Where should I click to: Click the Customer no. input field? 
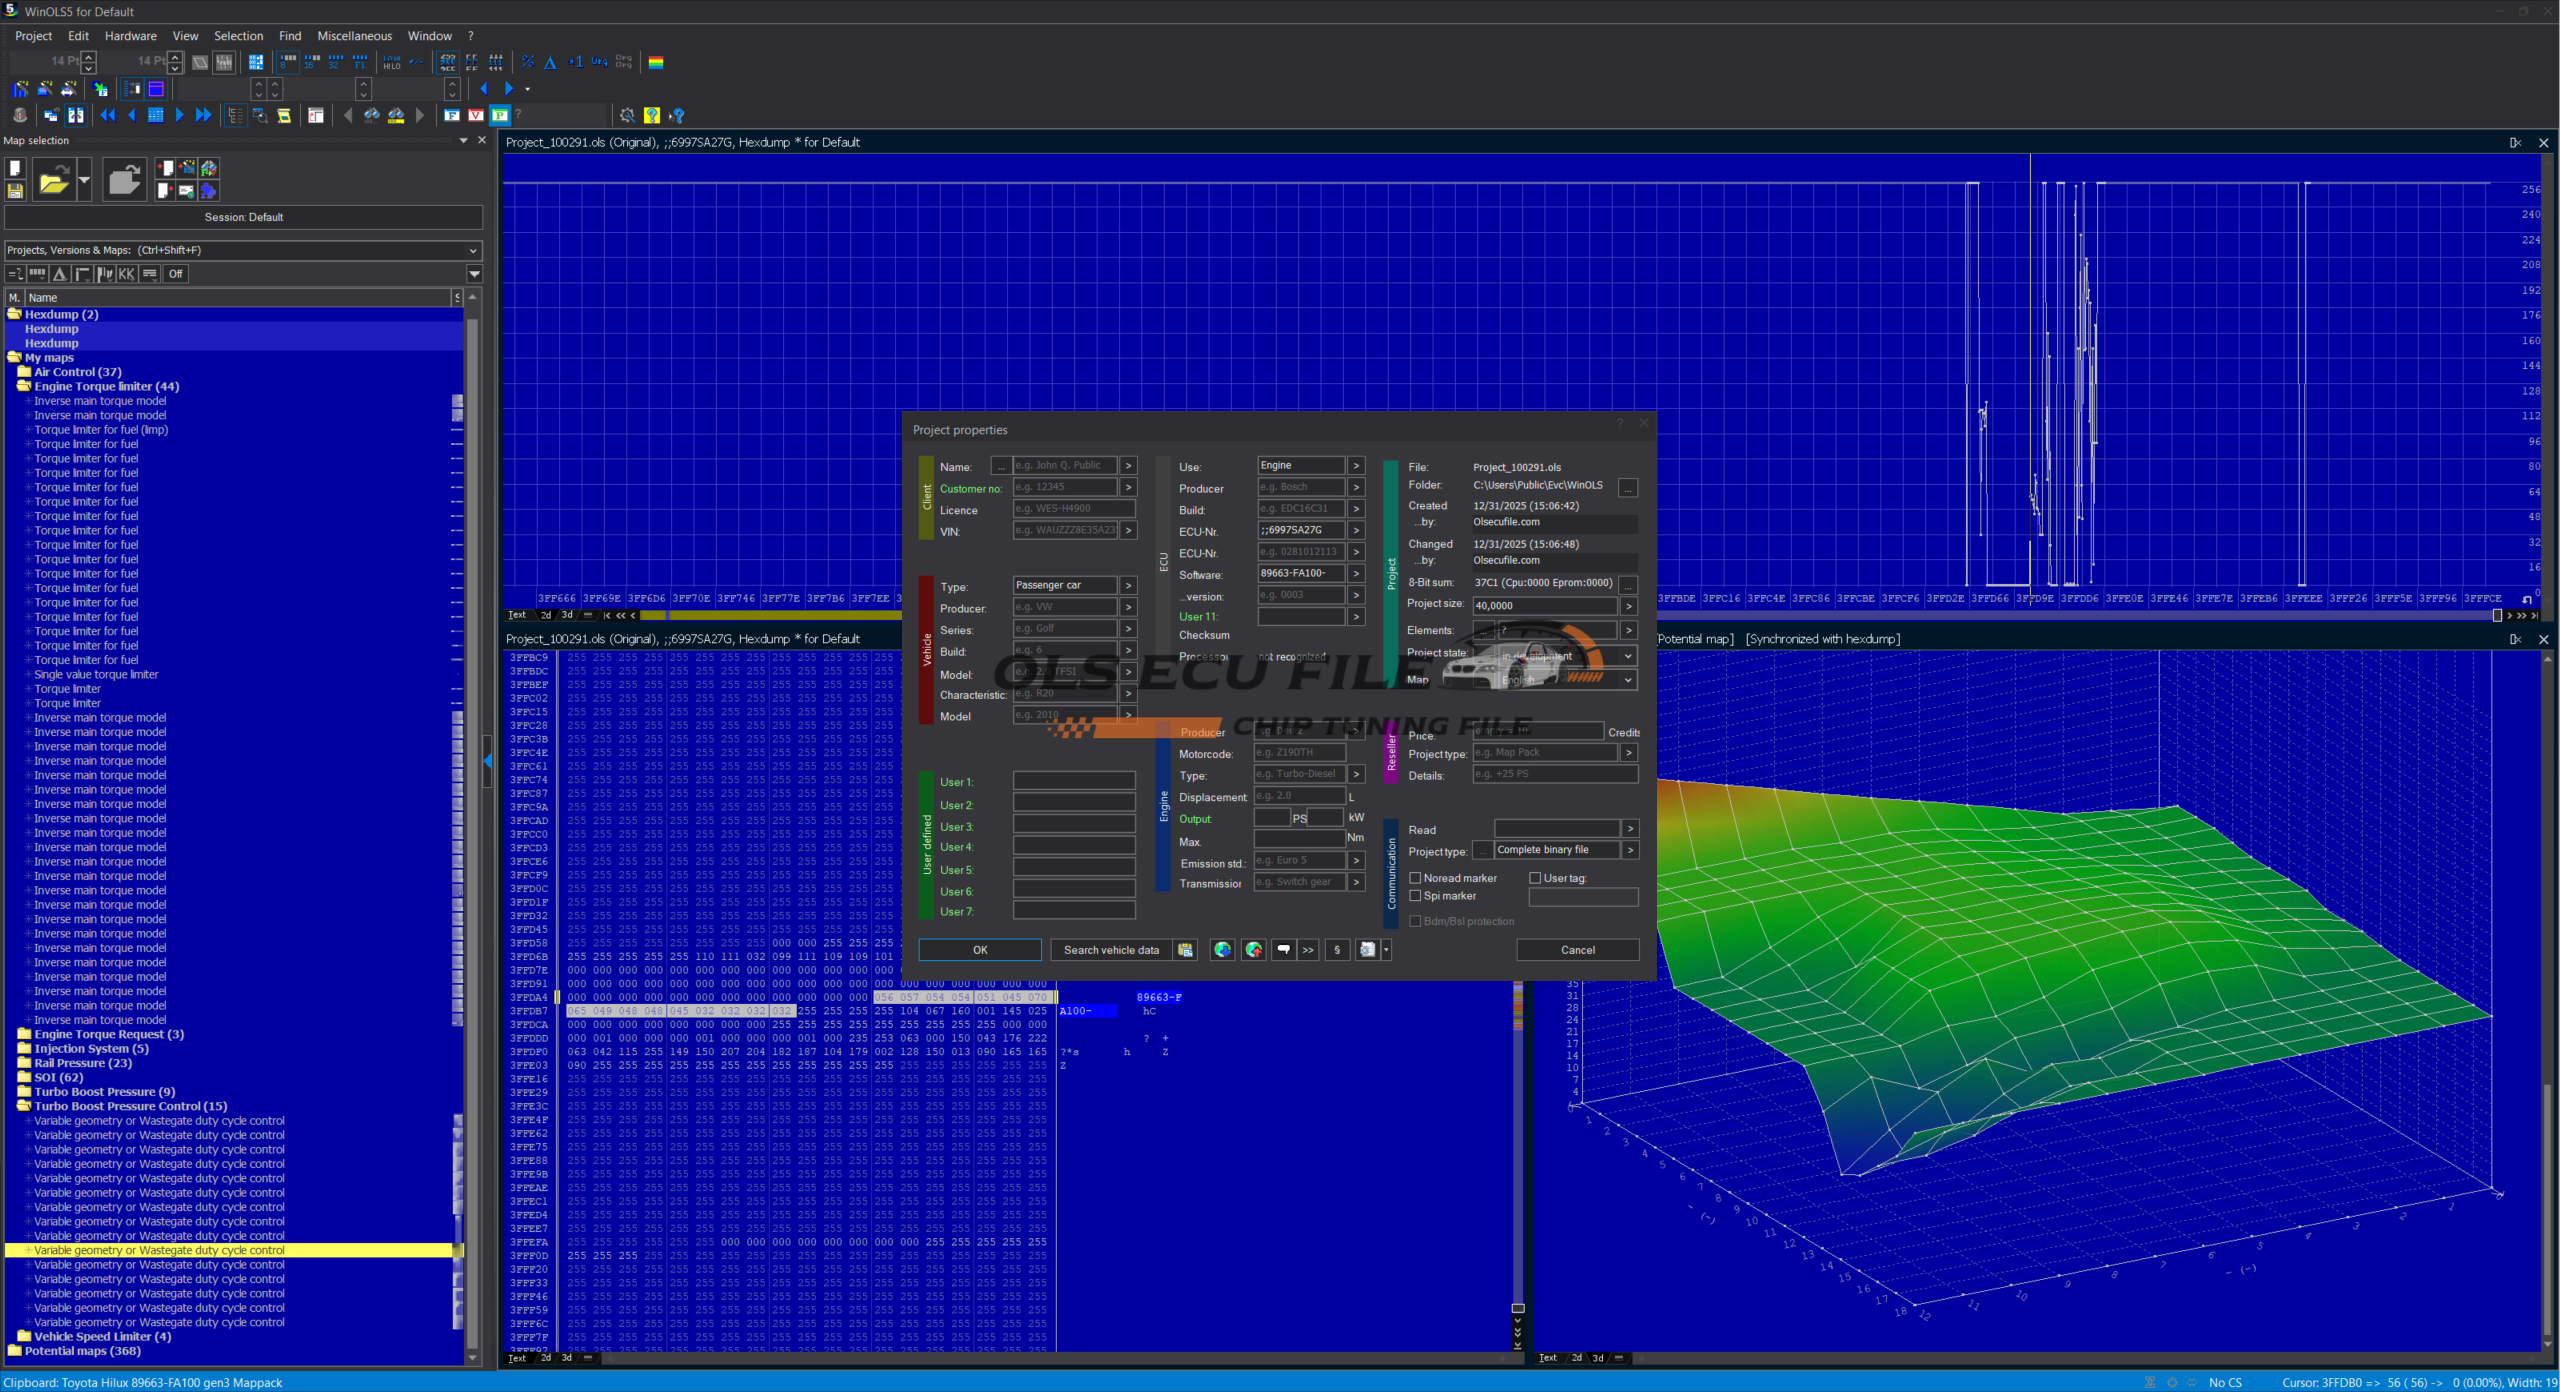1064,488
